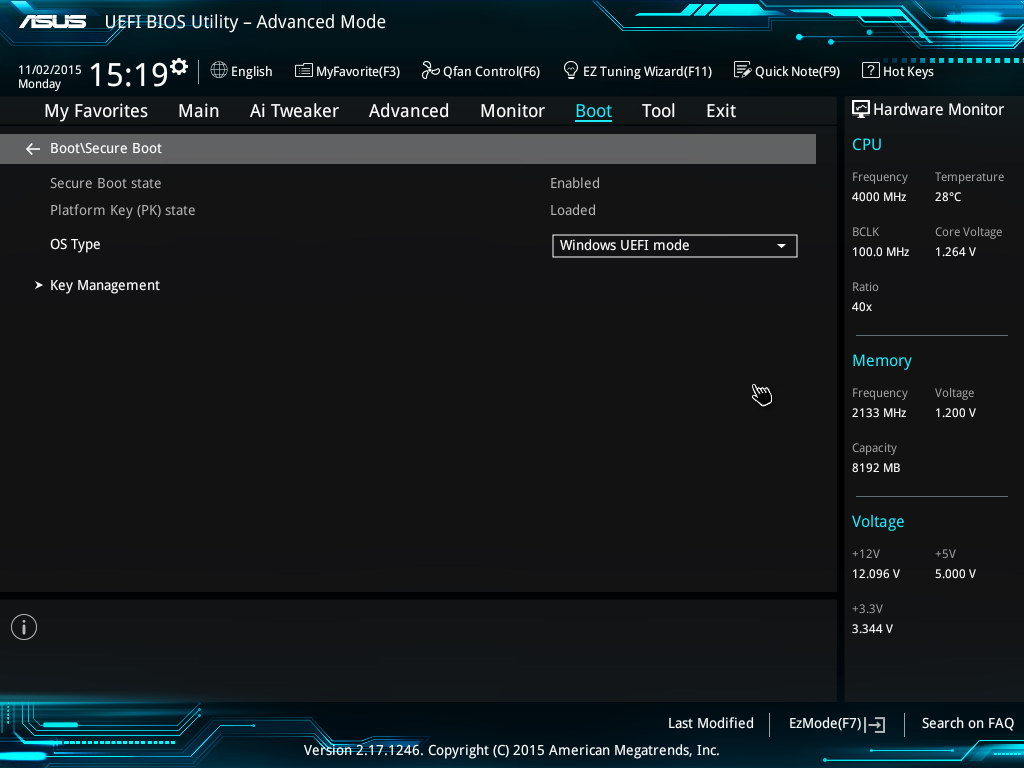Open Qfan Control fan icon
1024x768 pixels.
(x=430, y=71)
